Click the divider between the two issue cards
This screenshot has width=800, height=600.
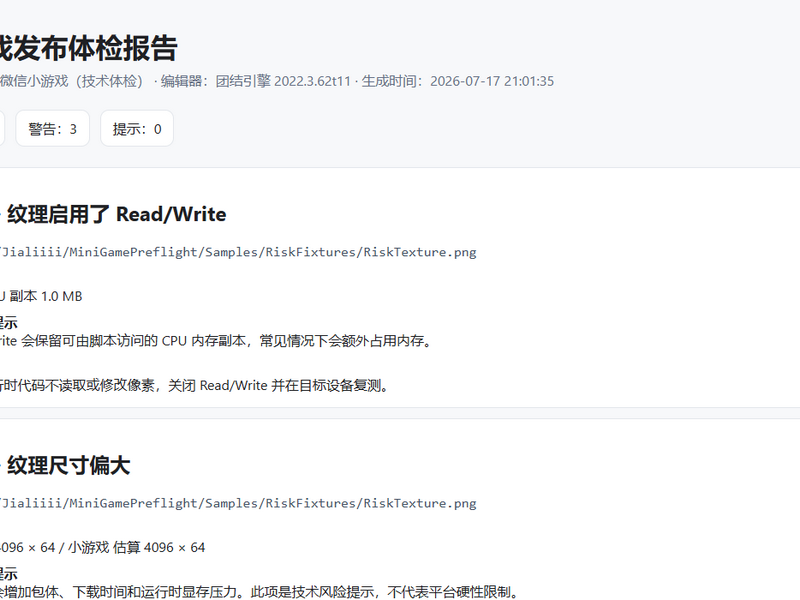pyautogui.click(x=400, y=413)
